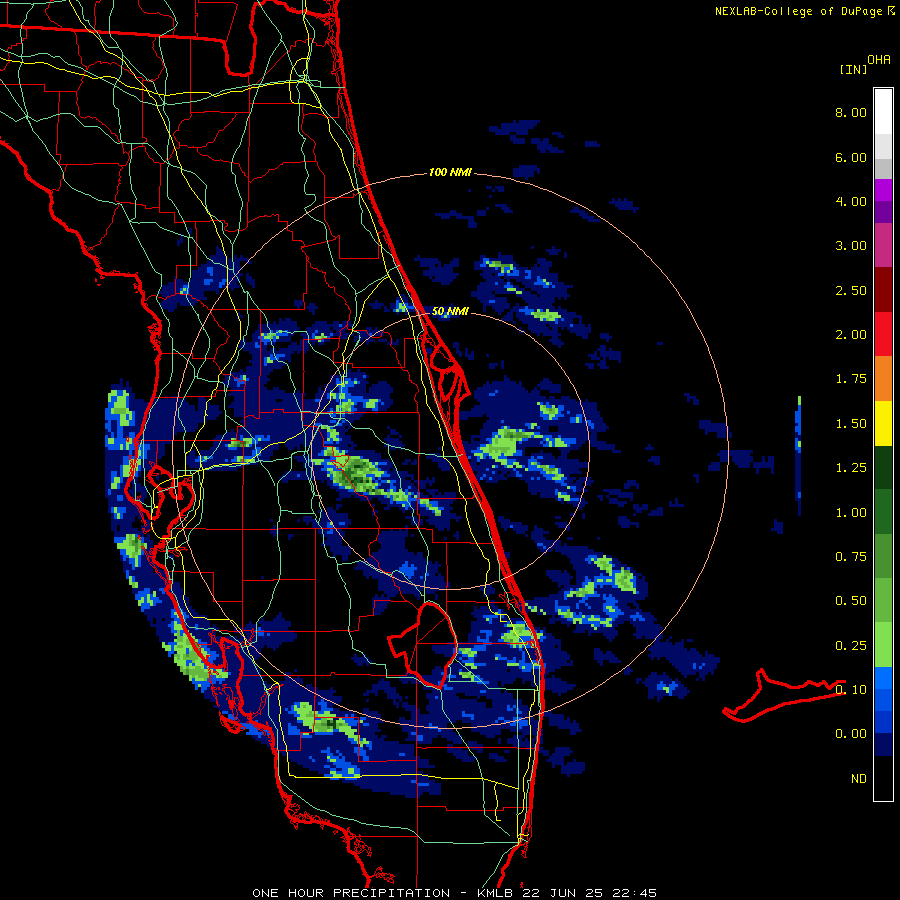Click the 8.00 legend value
Image resolution: width=900 pixels, height=900 pixels.
(851, 112)
